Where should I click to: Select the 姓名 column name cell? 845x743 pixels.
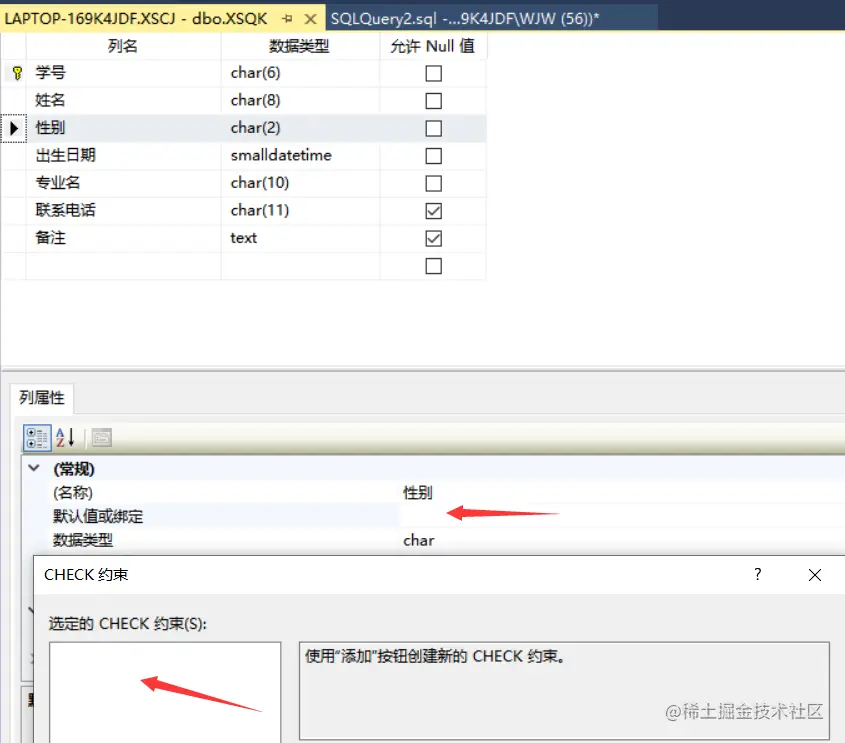click(x=123, y=100)
